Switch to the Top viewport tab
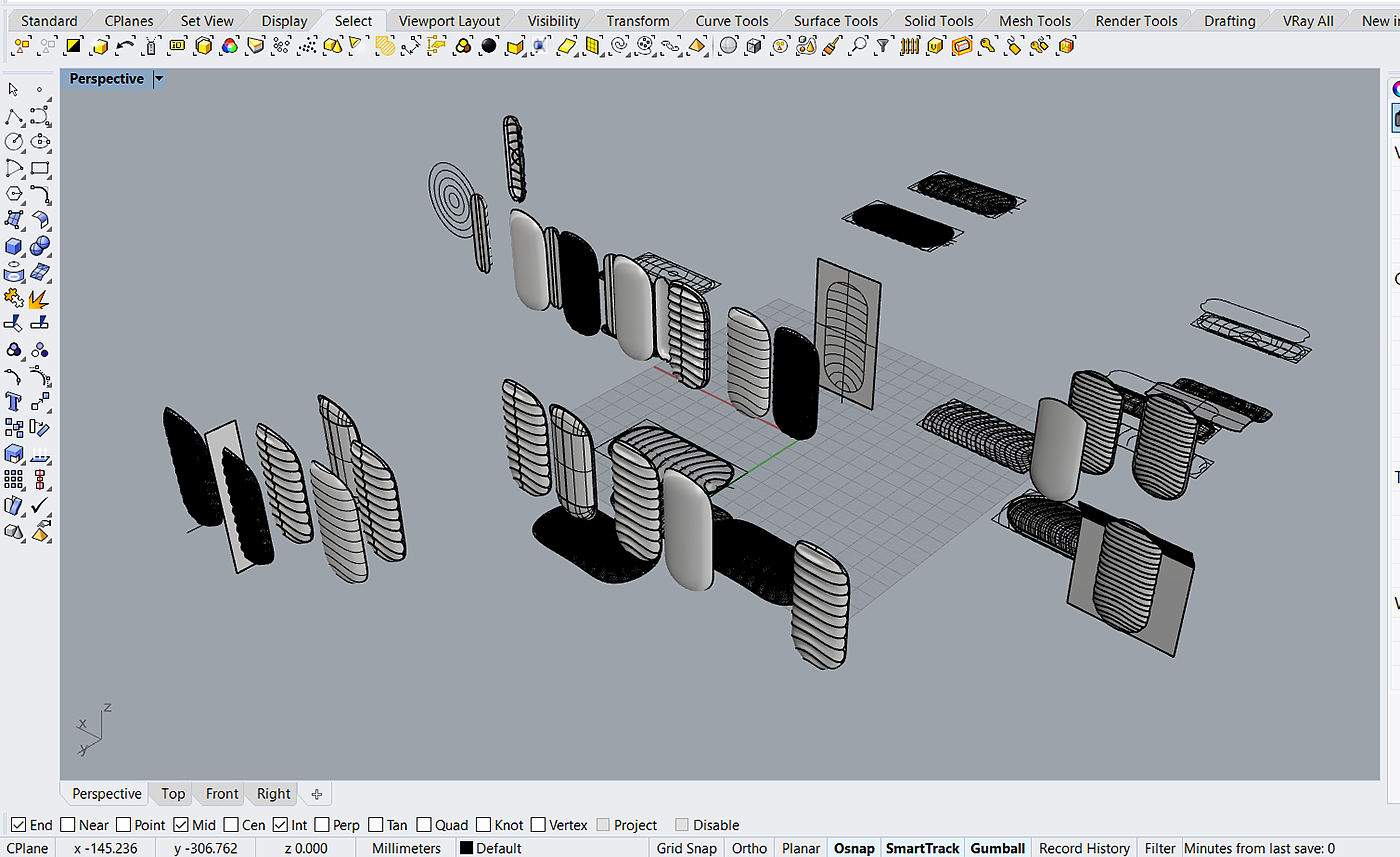Image resolution: width=1400 pixels, height=857 pixels. [x=173, y=794]
